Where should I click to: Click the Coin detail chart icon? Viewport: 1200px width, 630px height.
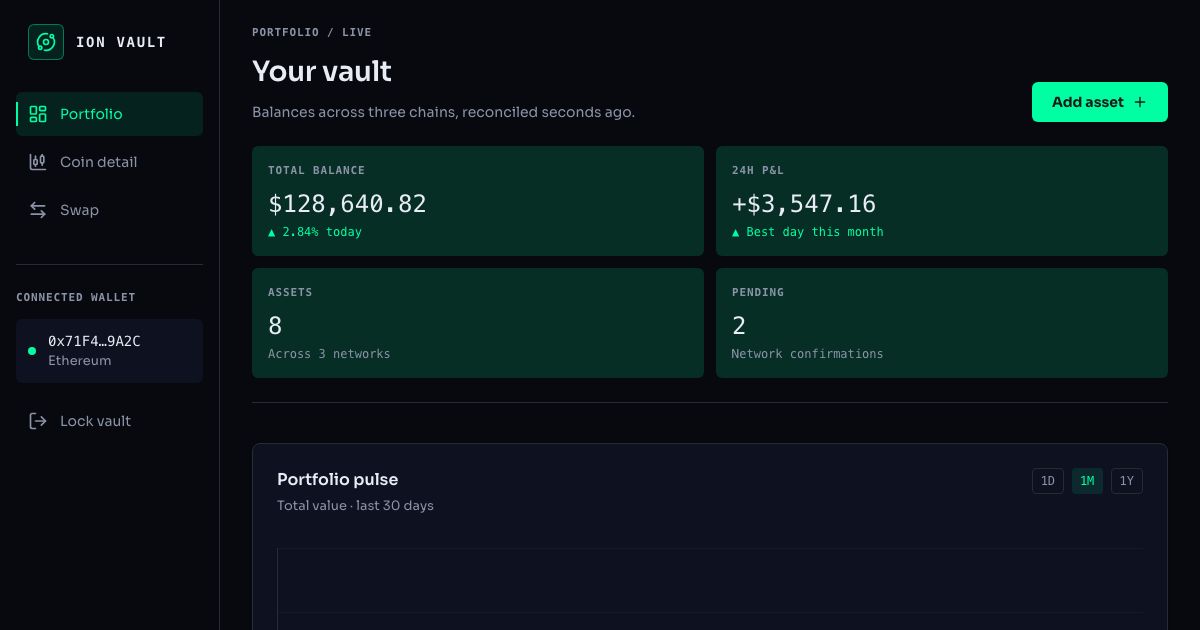click(x=38, y=162)
